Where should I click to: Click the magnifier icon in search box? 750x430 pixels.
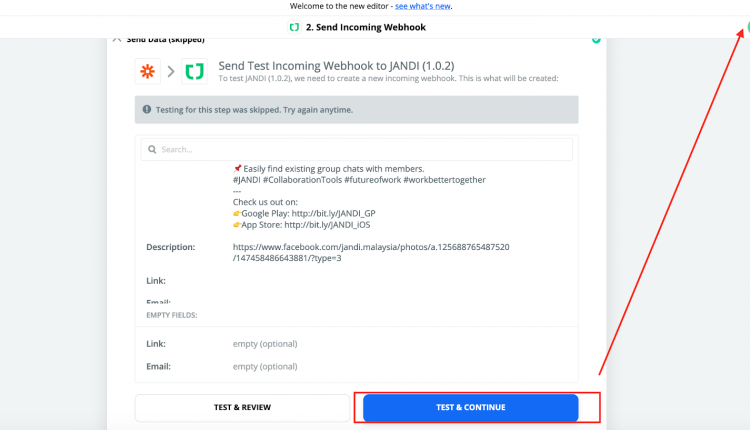(152, 150)
